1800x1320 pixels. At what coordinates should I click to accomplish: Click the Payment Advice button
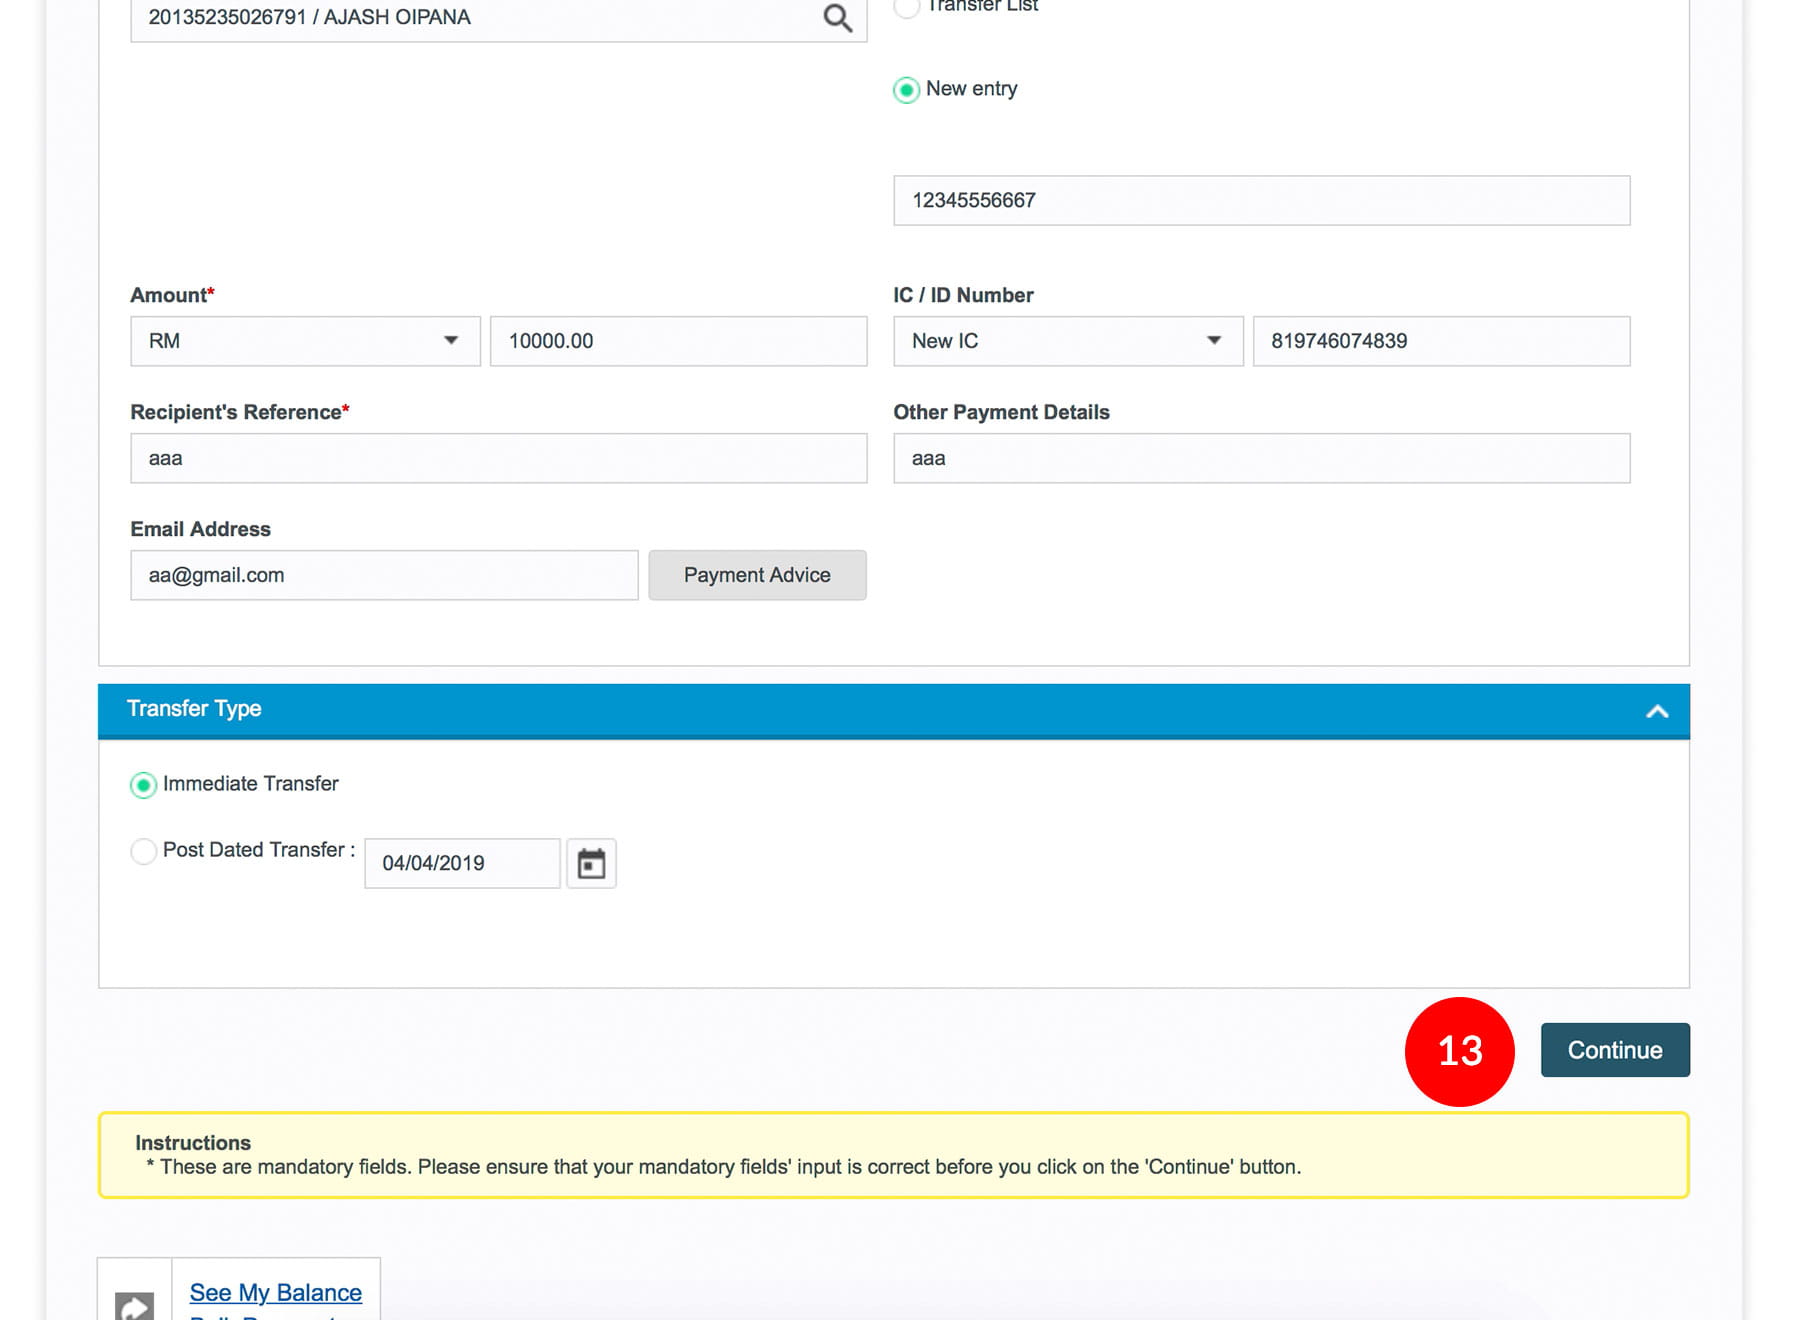(x=757, y=575)
